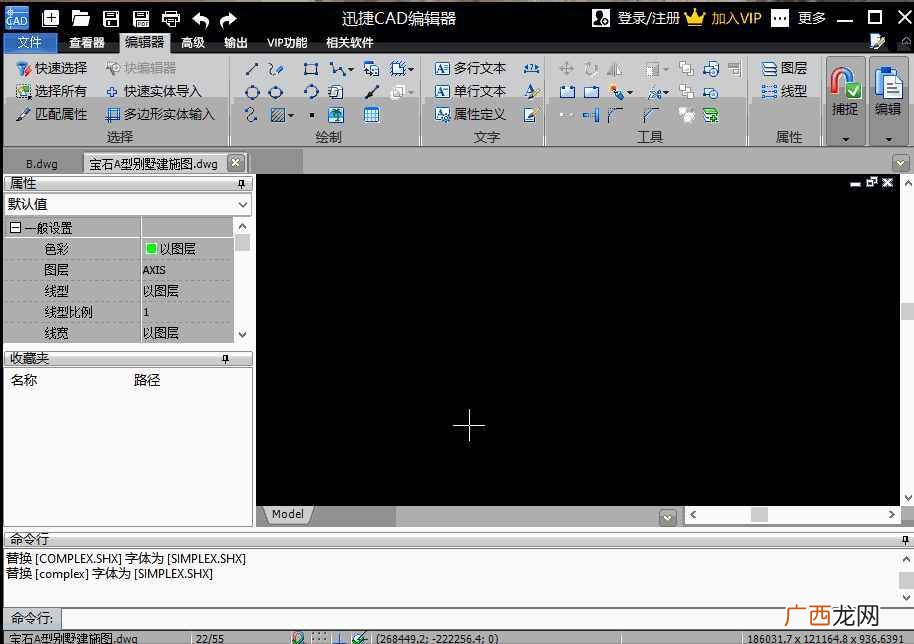Expand the 捕捉 dropdown arrow
The width and height of the screenshot is (914, 644).
(845, 139)
